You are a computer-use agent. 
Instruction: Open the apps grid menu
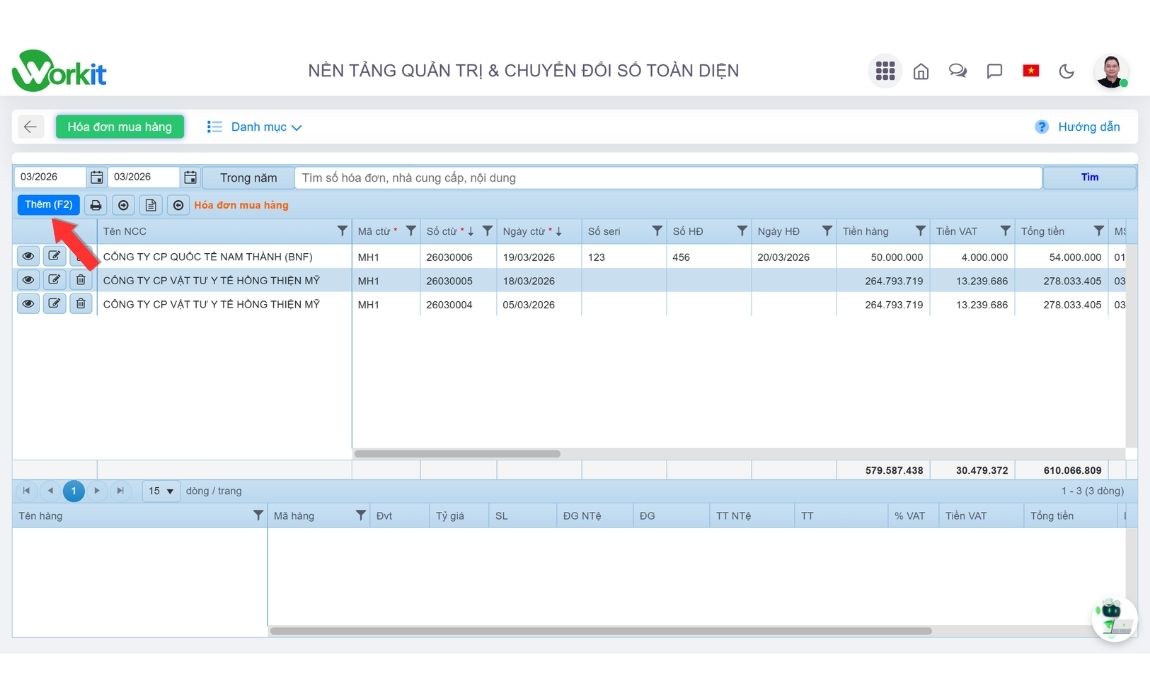coord(884,71)
